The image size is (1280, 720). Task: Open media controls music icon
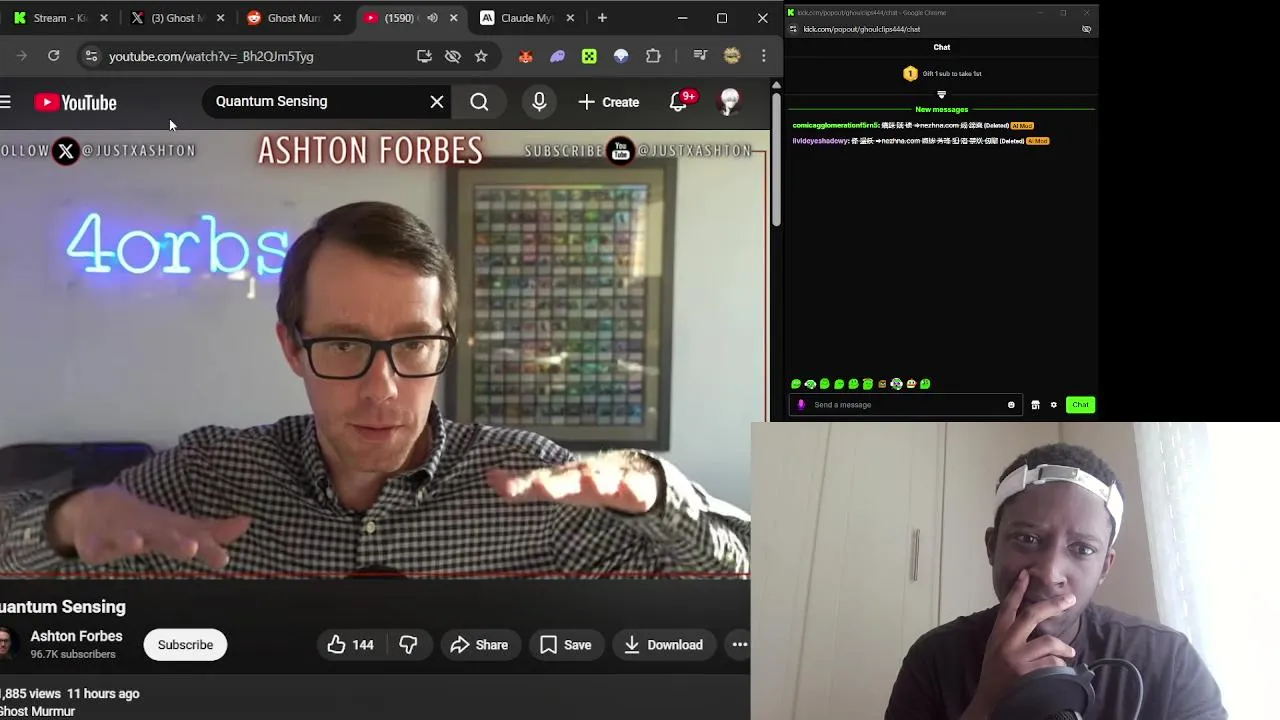pos(700,56)
